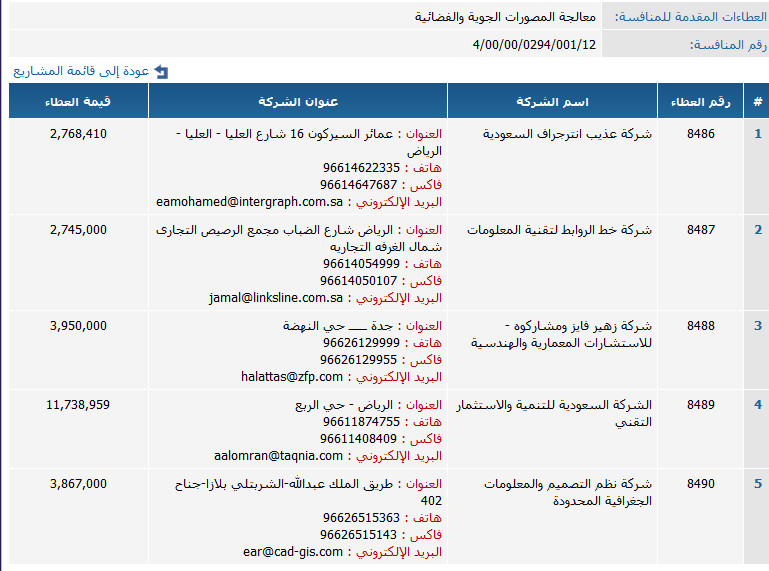Image resolution: width=769 pixels, height=571 pixels.
Task: Click the title معالجة المصورات الجوية والفضائية
Action: coord(505,17)
